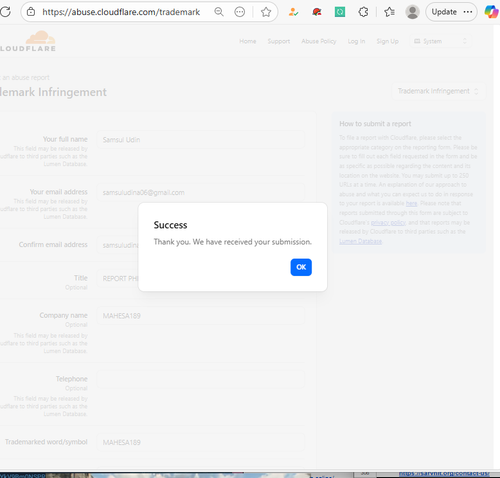Click the Confirm email address field
This screenshot has width=500, height=478.
118,245
